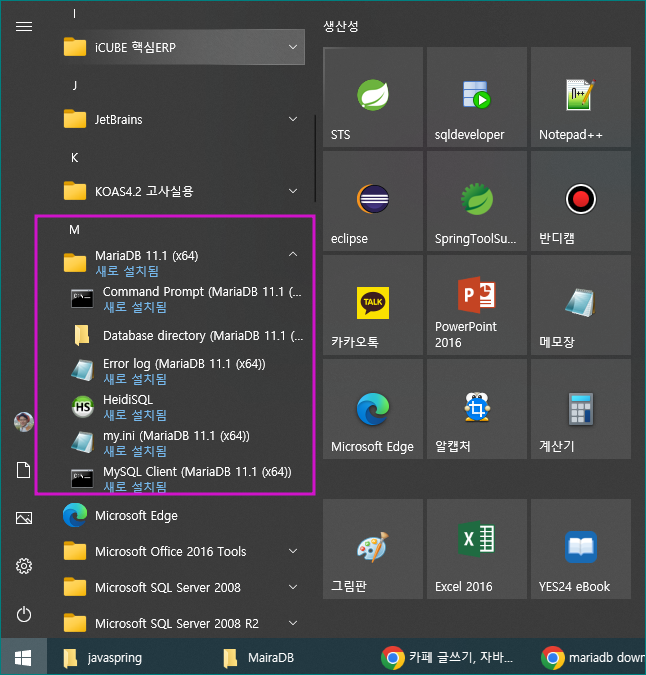Switch to 카페 글쓰기 Chrome window

click(448, 657)
